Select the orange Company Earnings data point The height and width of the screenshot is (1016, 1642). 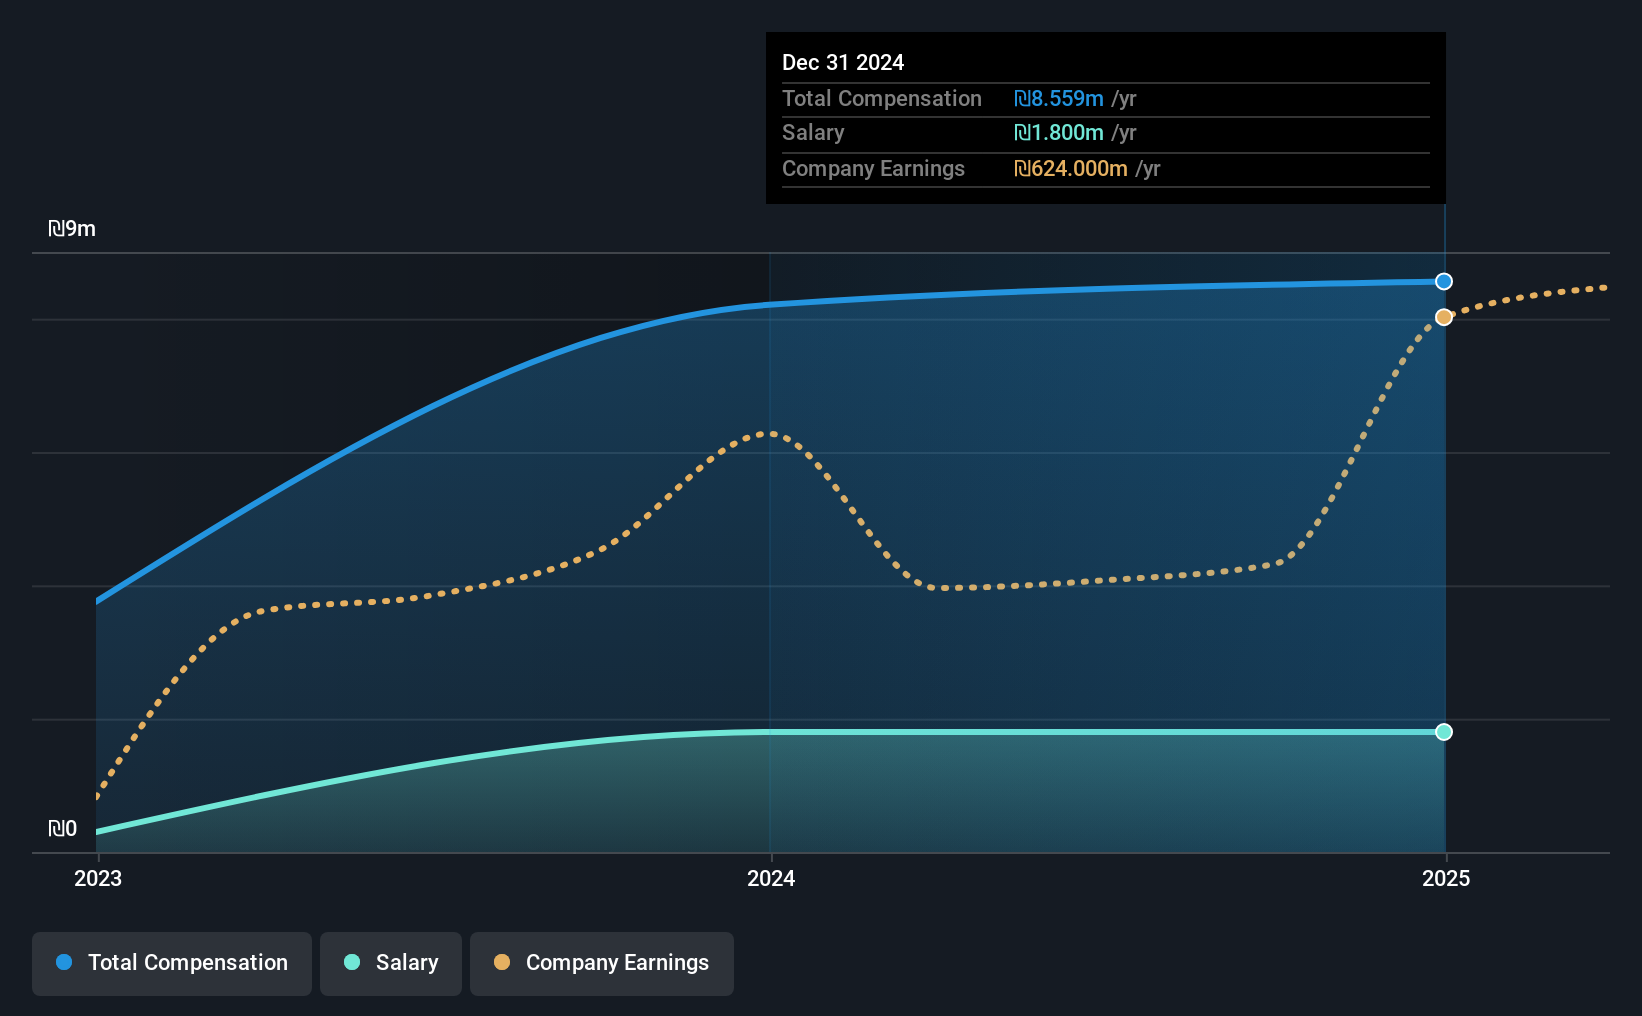1444,317
